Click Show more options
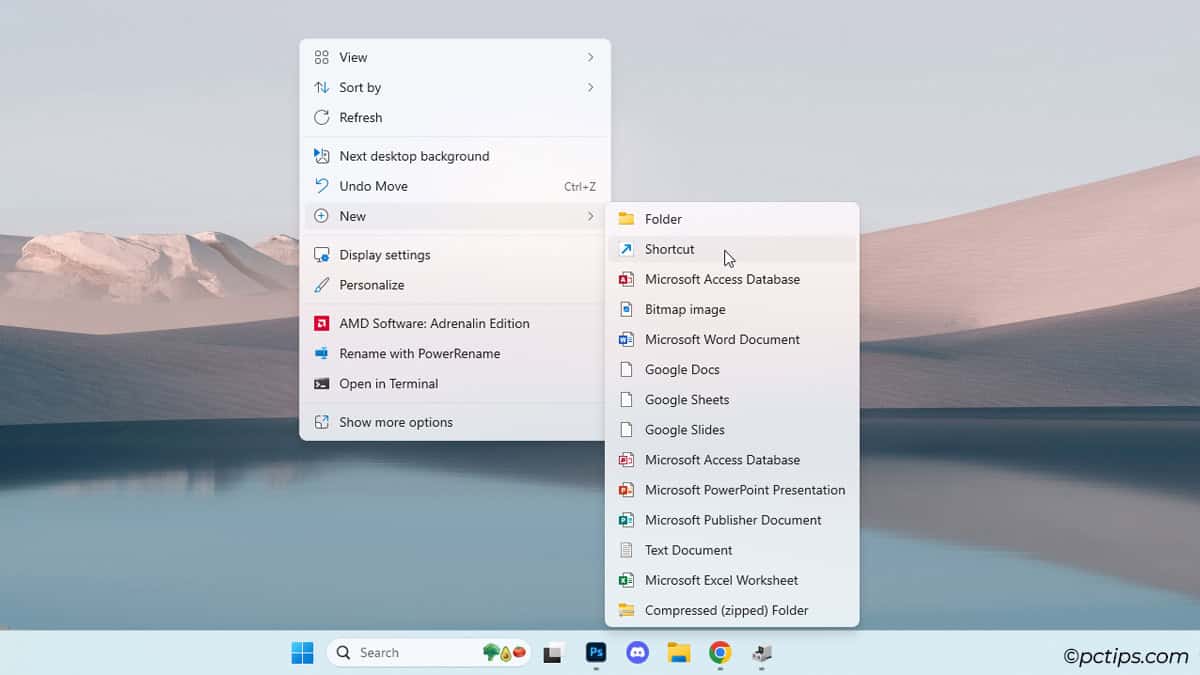The width and height of the screenshot is (1200, 675). pyautogui.click(x=455, y=422)
